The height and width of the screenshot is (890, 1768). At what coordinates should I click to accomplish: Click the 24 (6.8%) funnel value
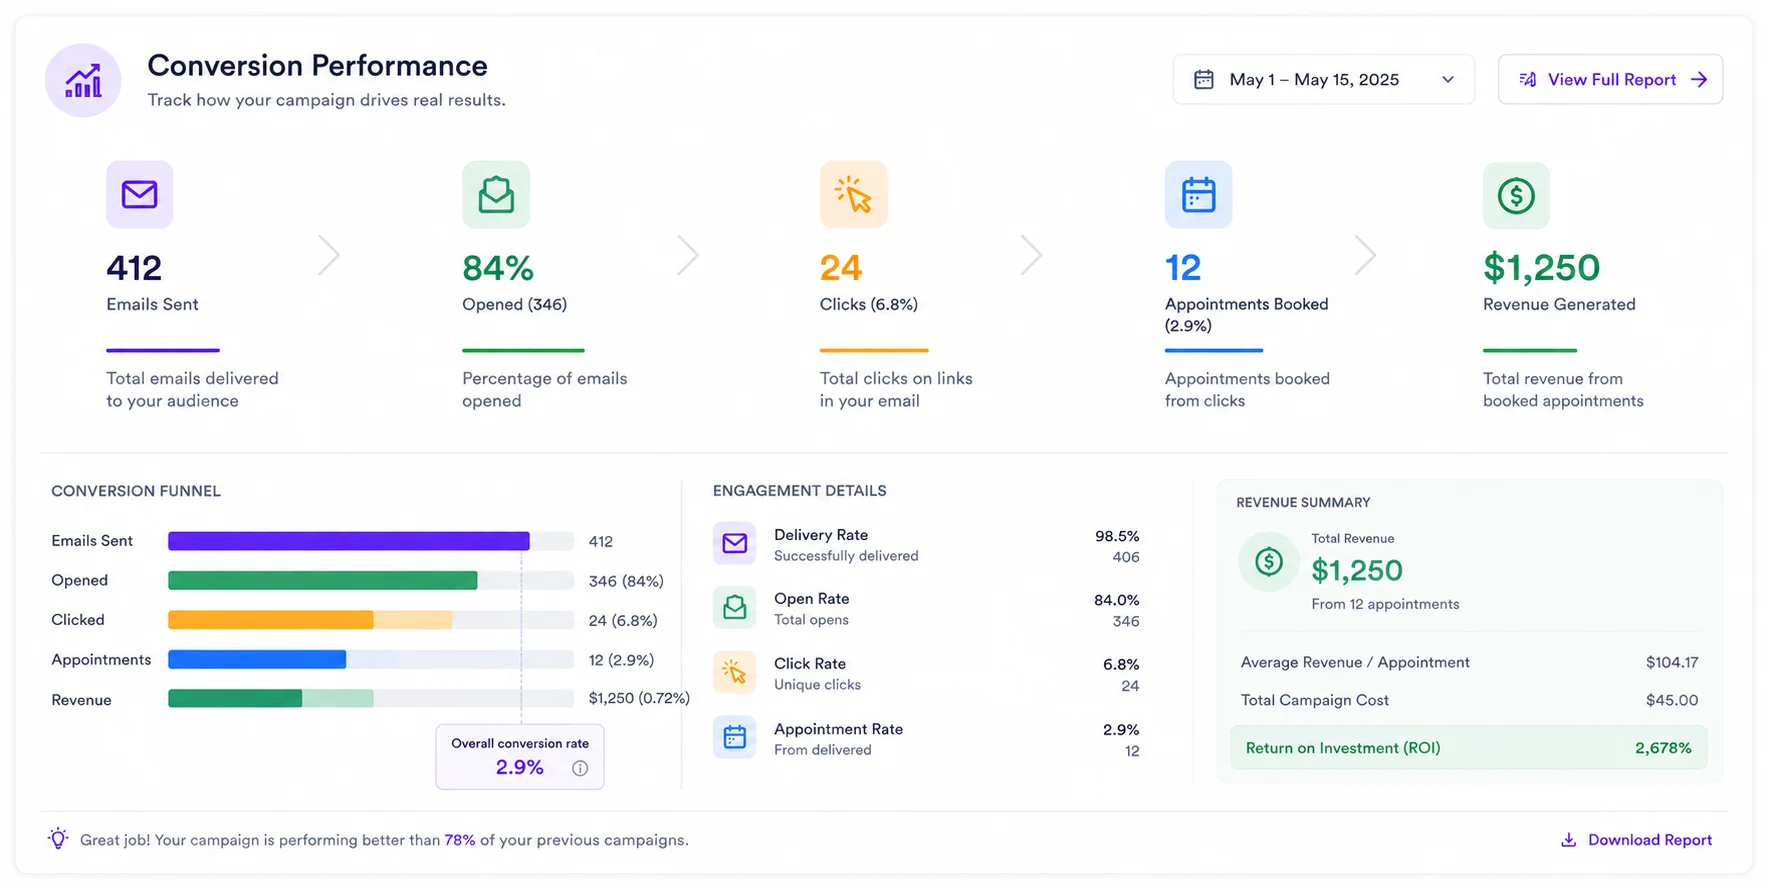[623, 620]
